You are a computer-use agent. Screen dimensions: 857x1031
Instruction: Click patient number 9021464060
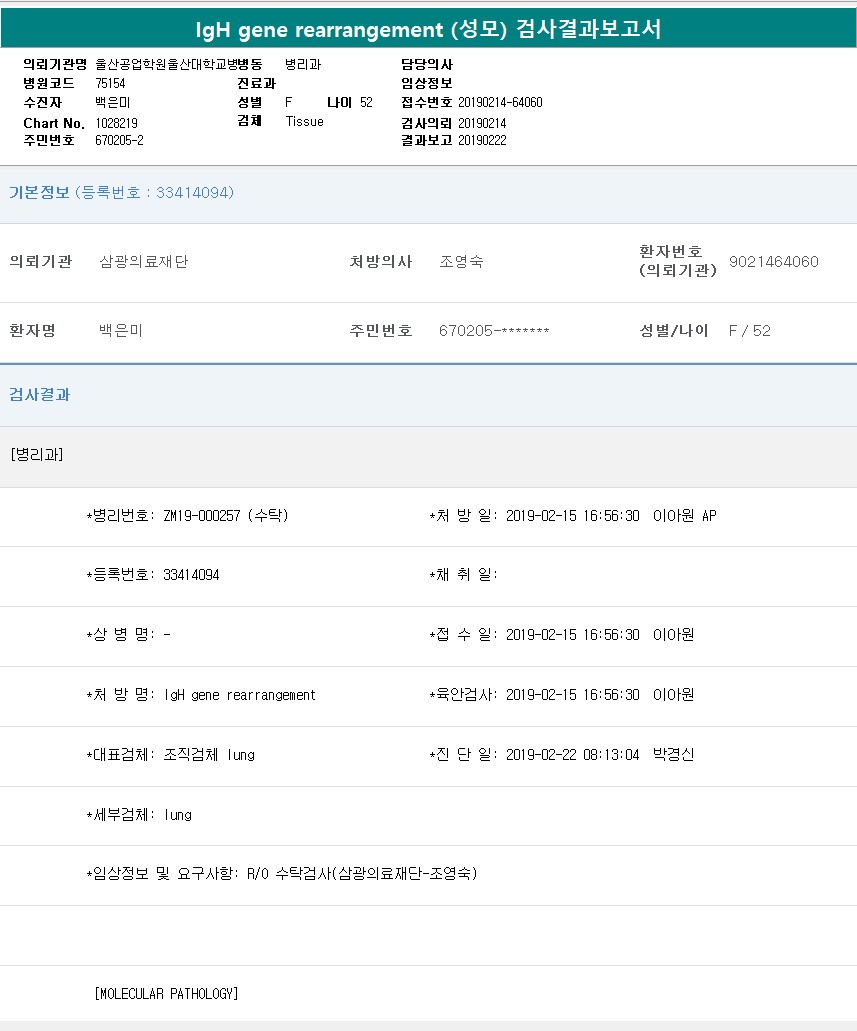click(x=773, y=262)
